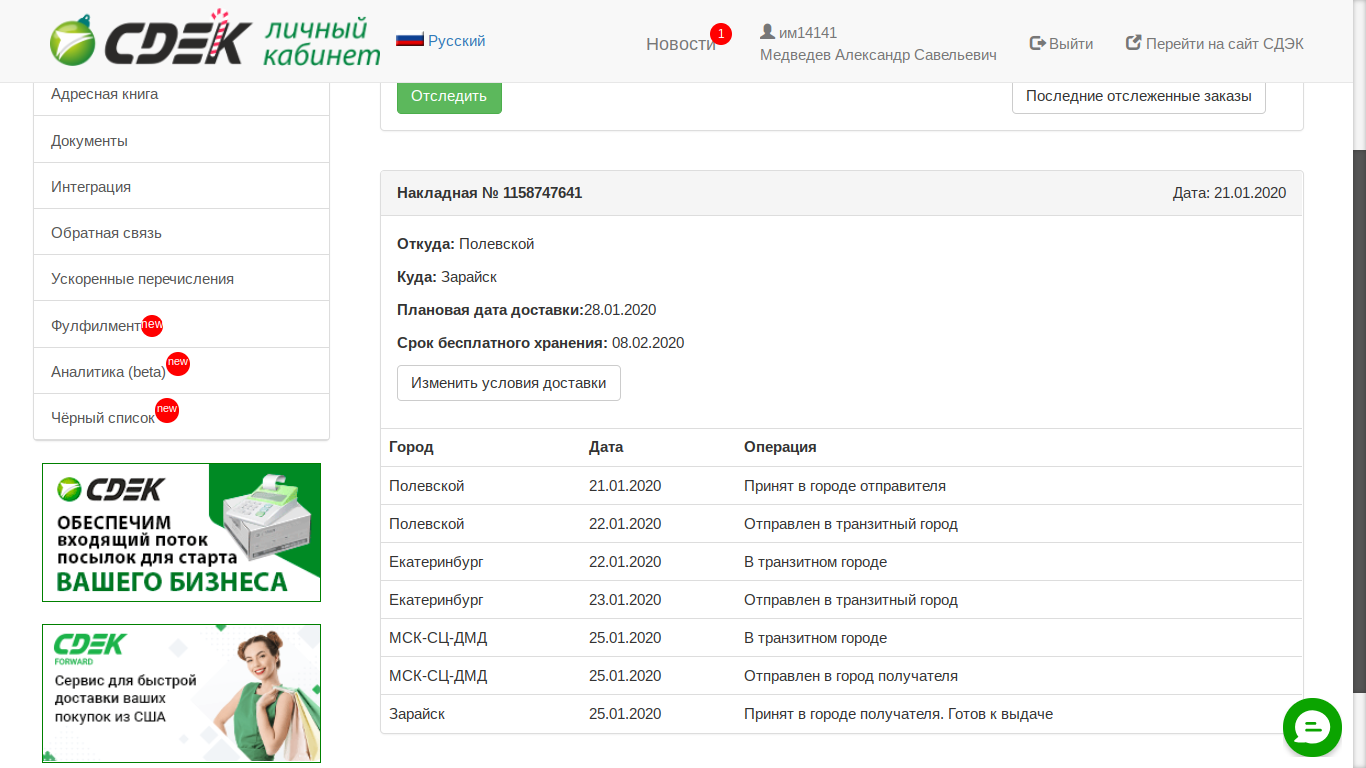Click the red news notification badge
This screenshot has width=1366, height=768.
720,34
